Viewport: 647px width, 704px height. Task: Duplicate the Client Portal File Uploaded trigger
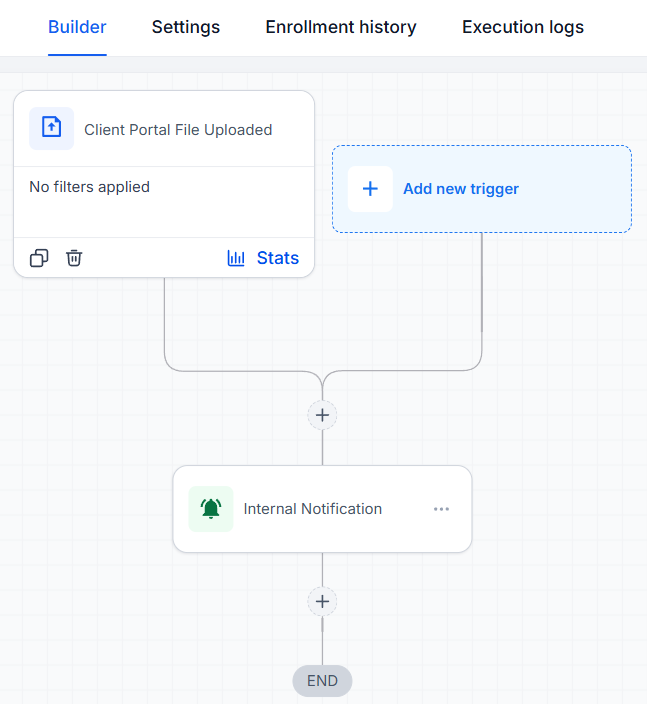[x=39, y=258]
